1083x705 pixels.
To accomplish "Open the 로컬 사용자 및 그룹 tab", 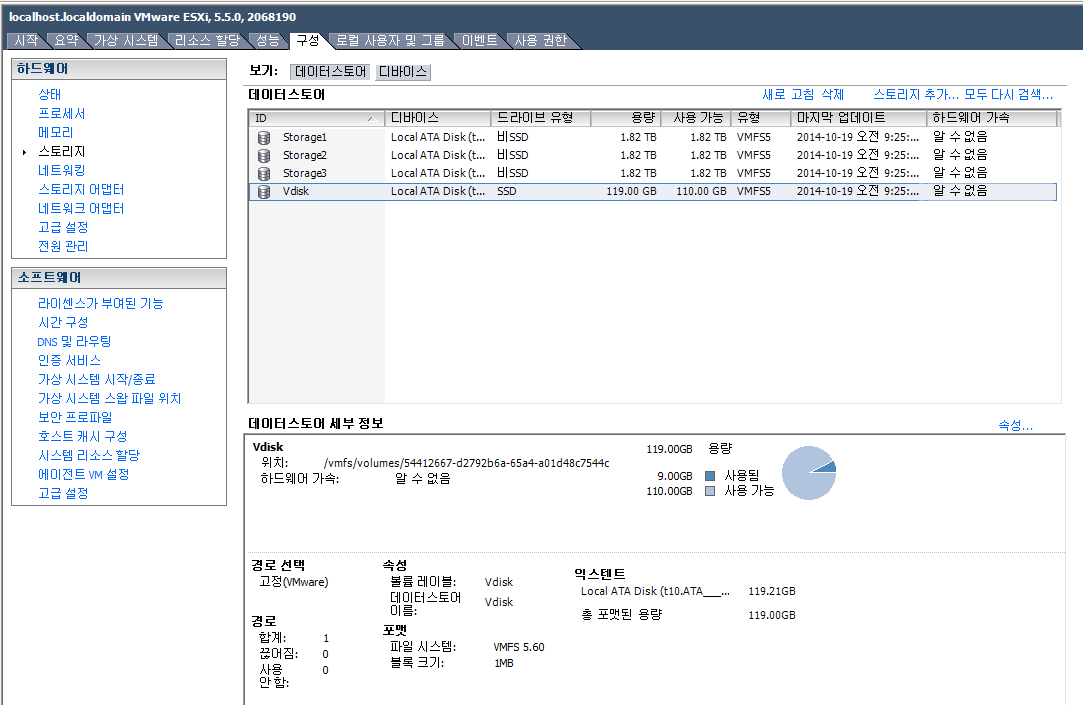I will point(390,41).
